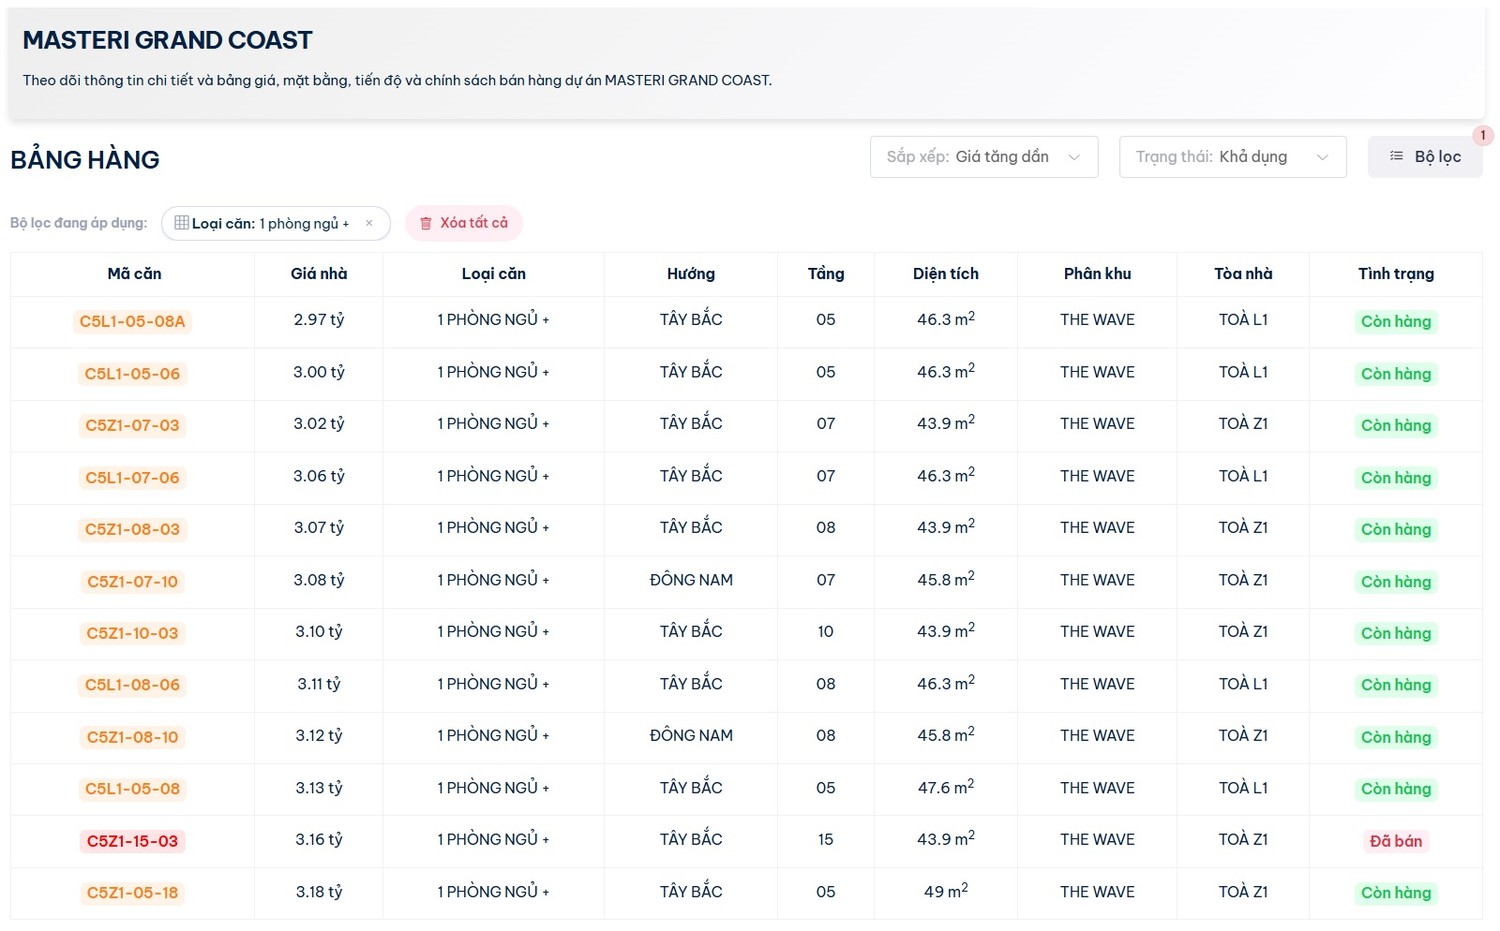Image resolution: width=1500 pixels, height=931 pixels.
Task: Click Còn hàng badge for C5L1-05-06
Action: coord(1395,374)
